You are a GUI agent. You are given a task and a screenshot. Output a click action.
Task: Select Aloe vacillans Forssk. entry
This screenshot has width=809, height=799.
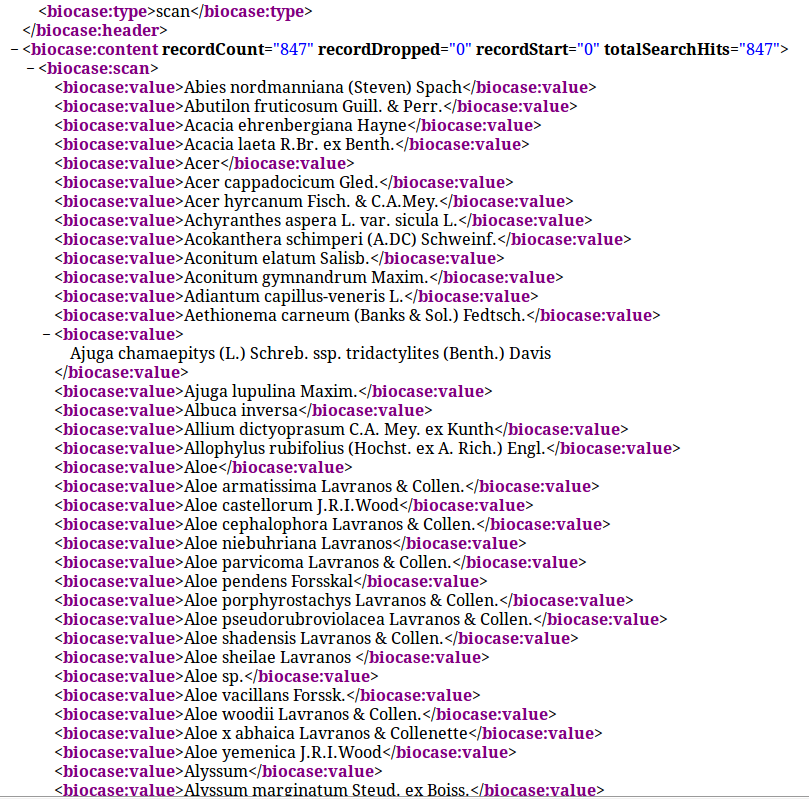pyautogui.click(x=267, y=696)
